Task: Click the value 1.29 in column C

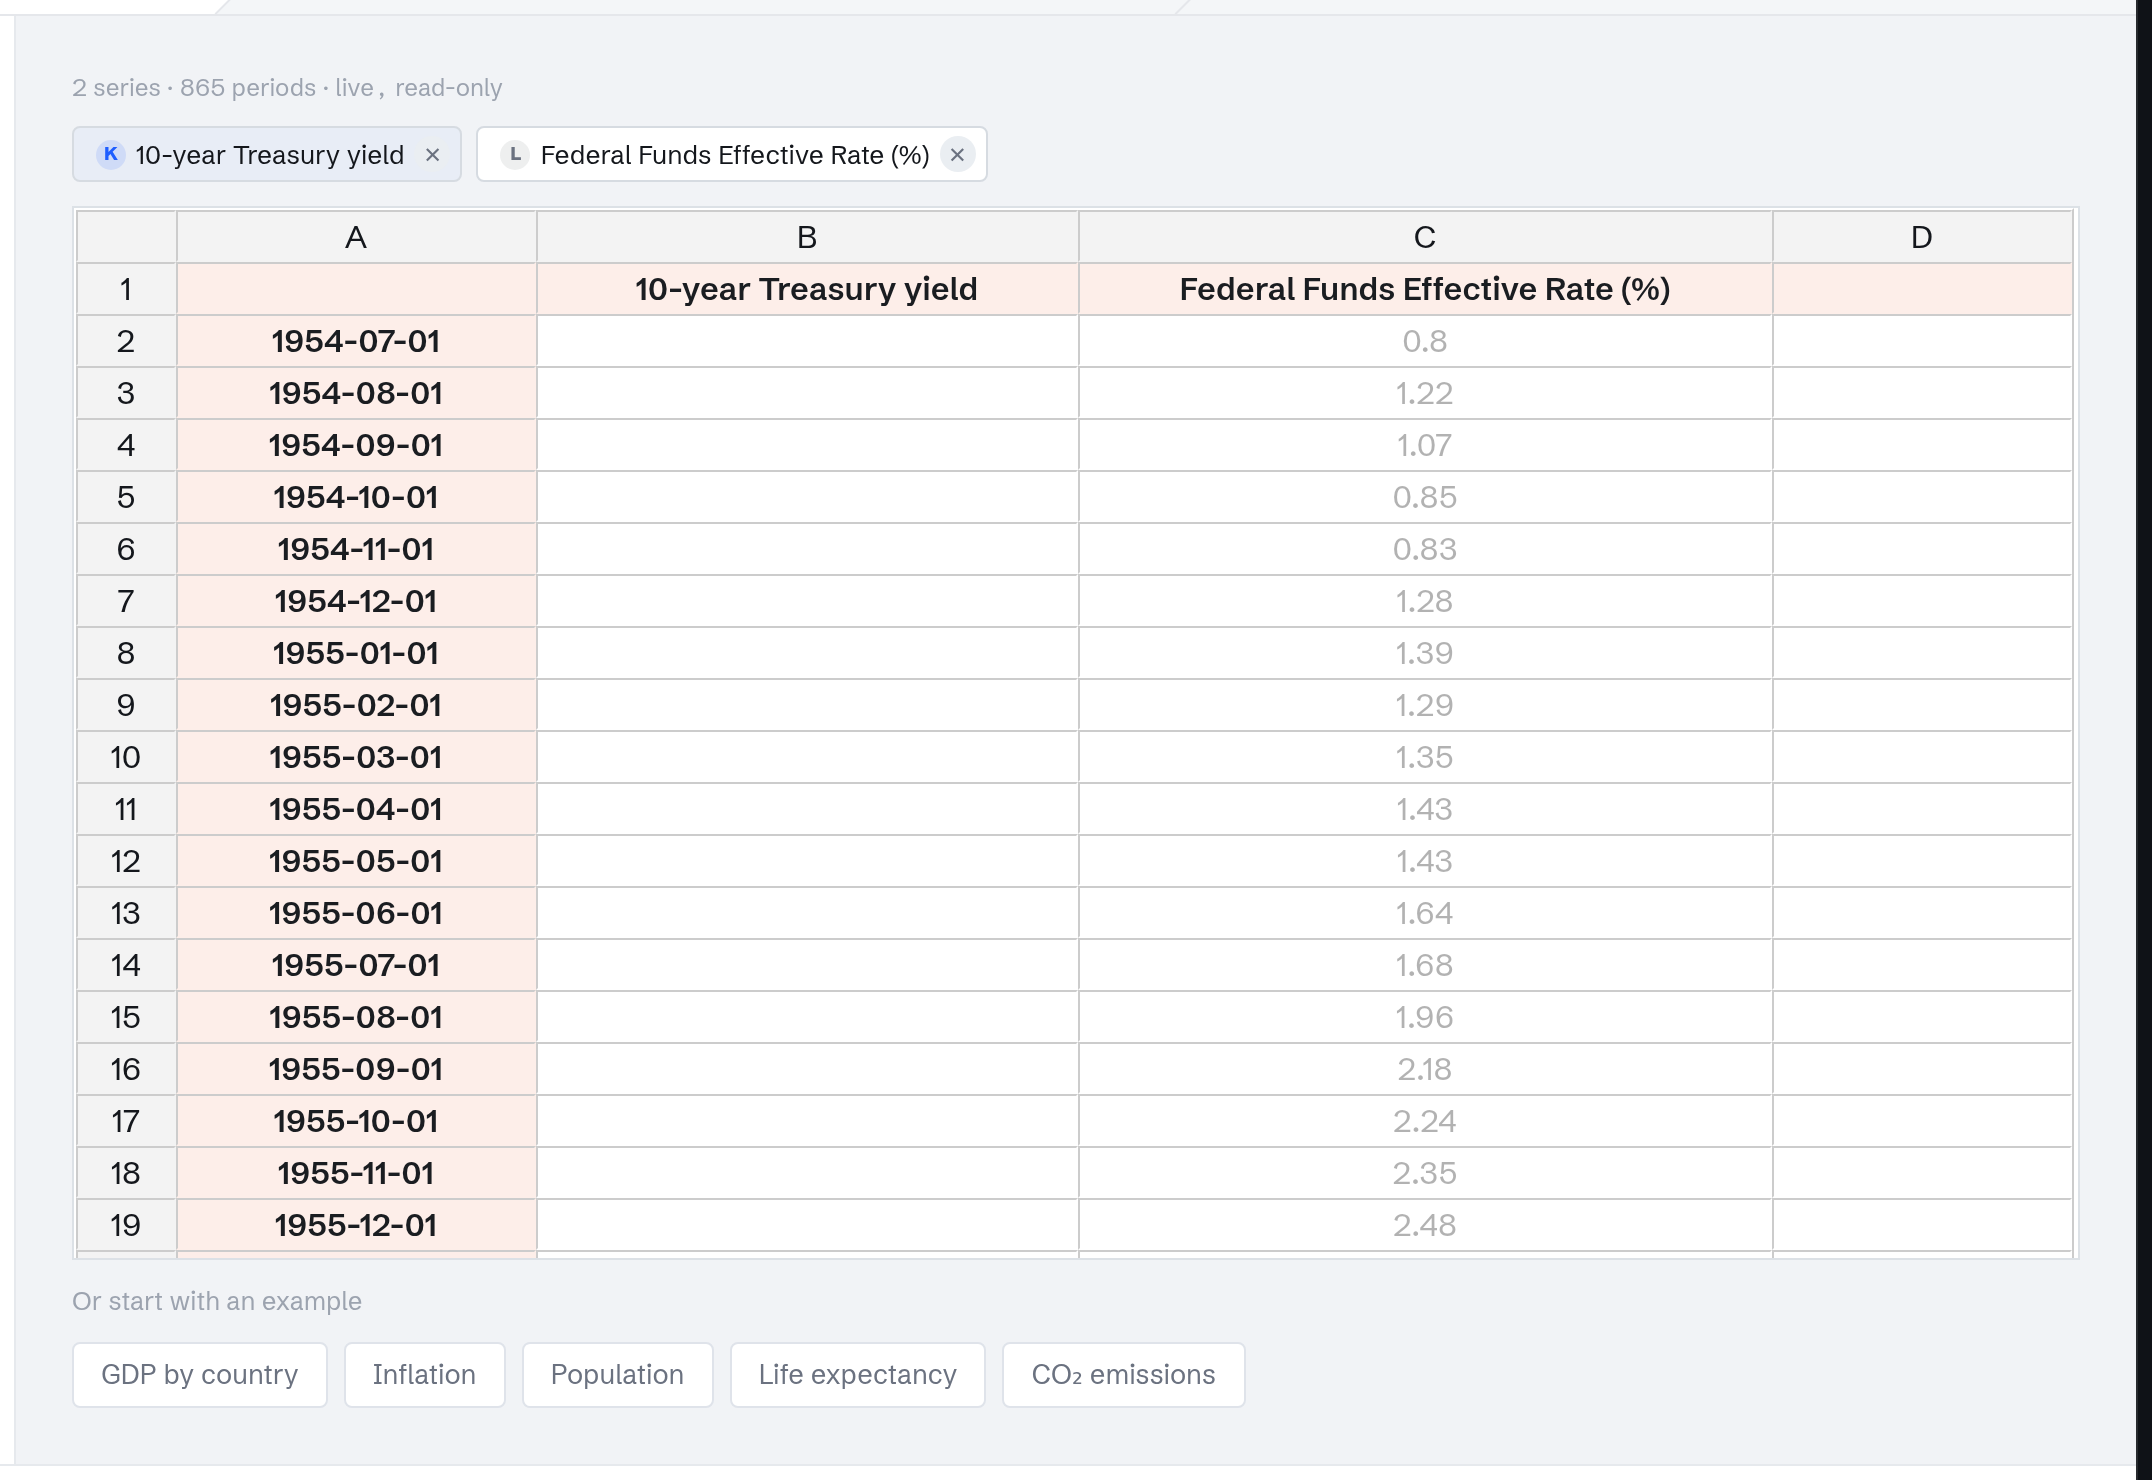Action: click(1425, 705)
